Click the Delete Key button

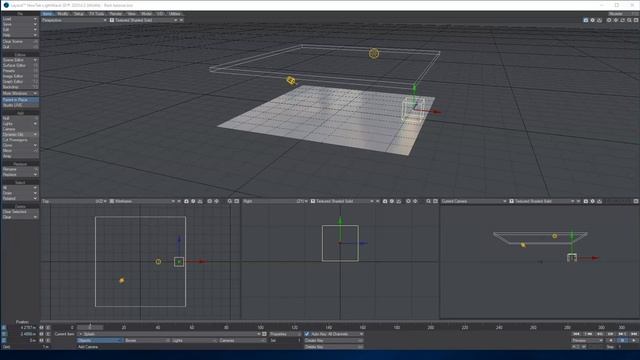pos(333,347)
